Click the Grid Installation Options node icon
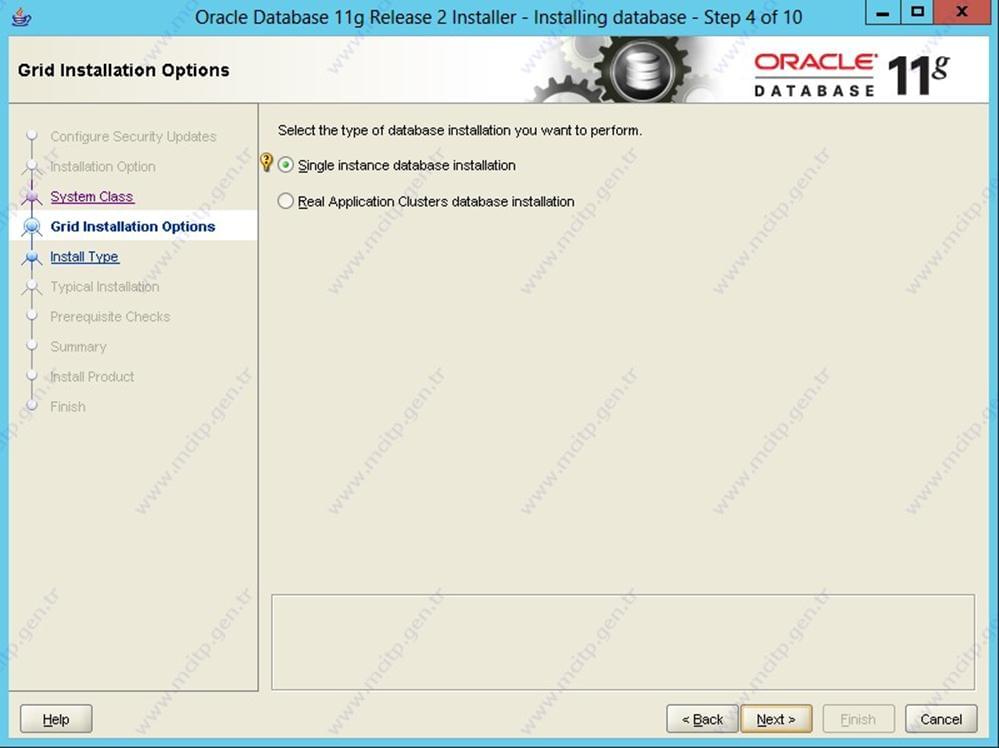The height and width of the screenshot is (748, 999). [x=31, y=227]
